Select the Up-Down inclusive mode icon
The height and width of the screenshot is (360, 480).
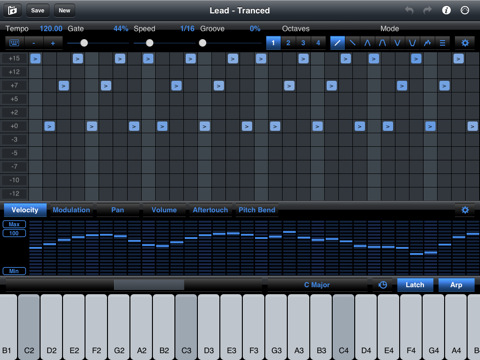click(x=382, y=43)
